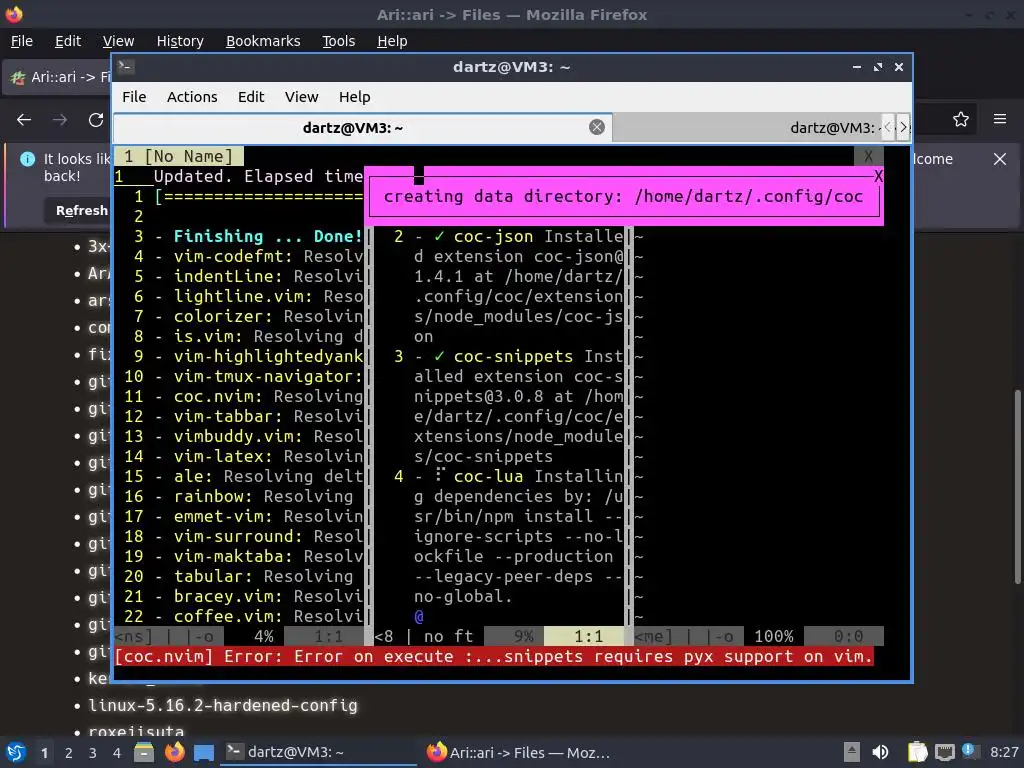This screenshot has width=1024, height=768.
Task: Click the lightline.vim plugin line
Action: click(x=243, y=296)
